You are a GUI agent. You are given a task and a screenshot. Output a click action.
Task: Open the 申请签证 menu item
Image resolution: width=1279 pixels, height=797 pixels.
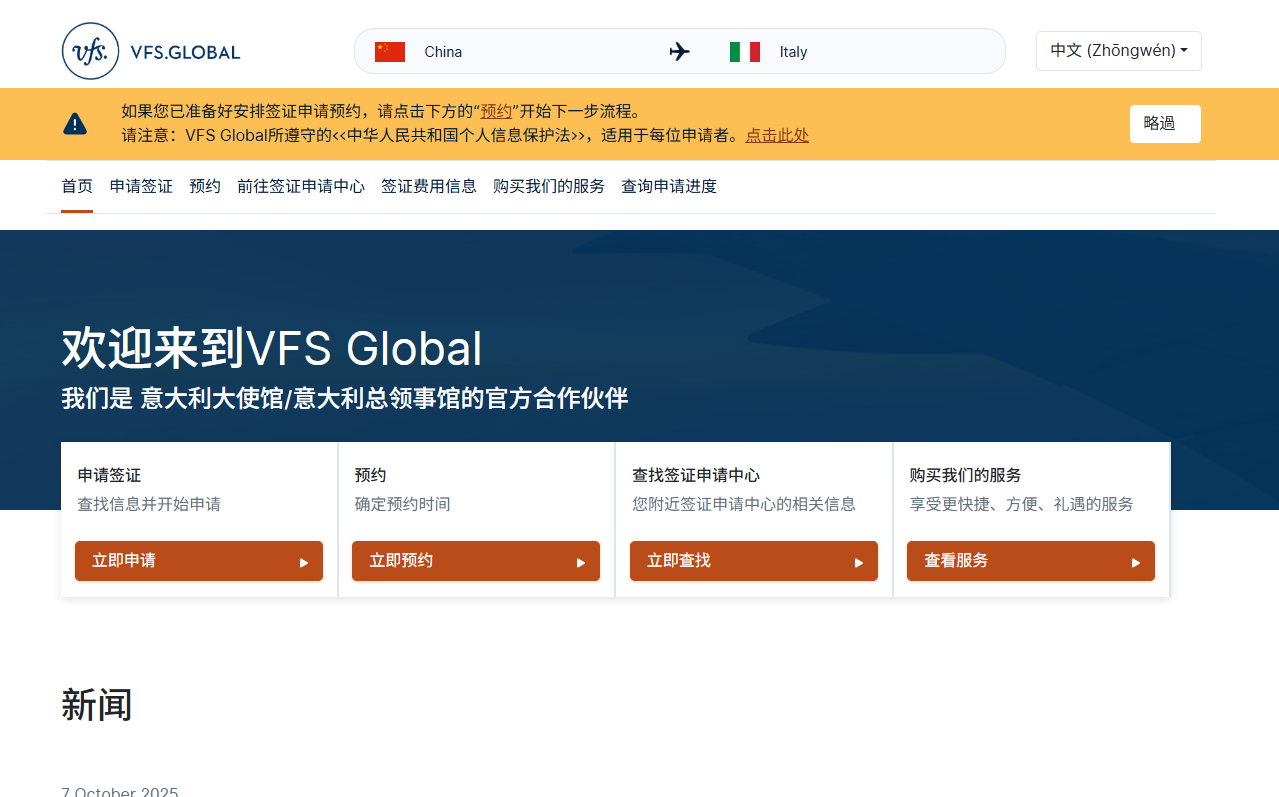[x=141, y=186]
